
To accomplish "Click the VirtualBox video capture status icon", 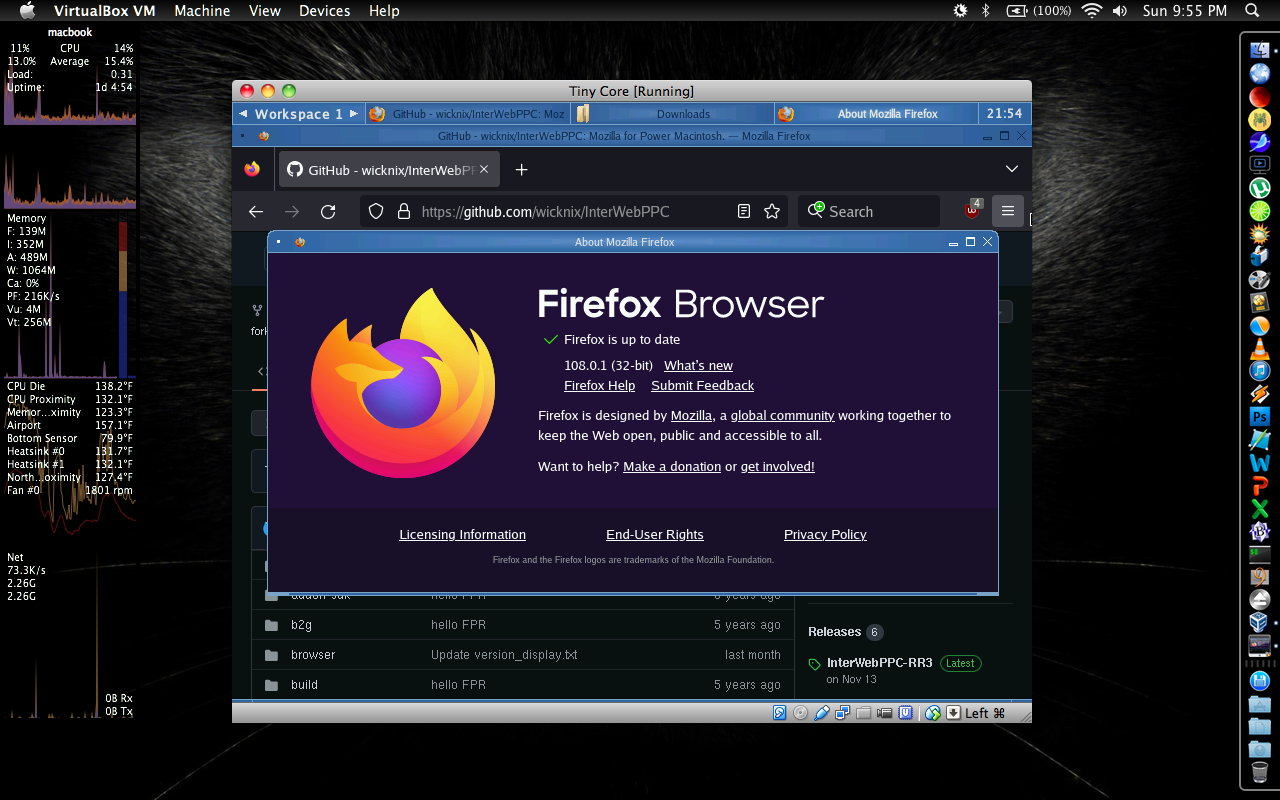I will 884,713.
